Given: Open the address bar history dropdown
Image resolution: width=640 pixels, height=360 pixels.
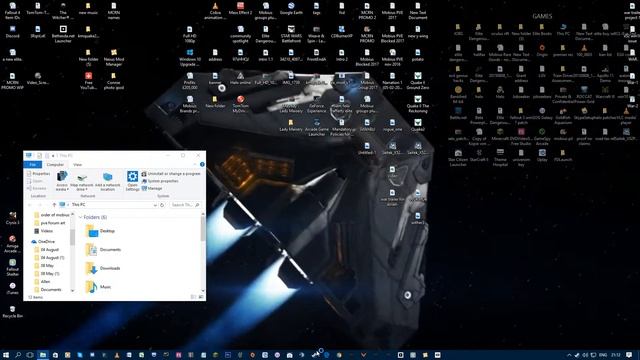Looking at the screenshot, I should point(155,205).
